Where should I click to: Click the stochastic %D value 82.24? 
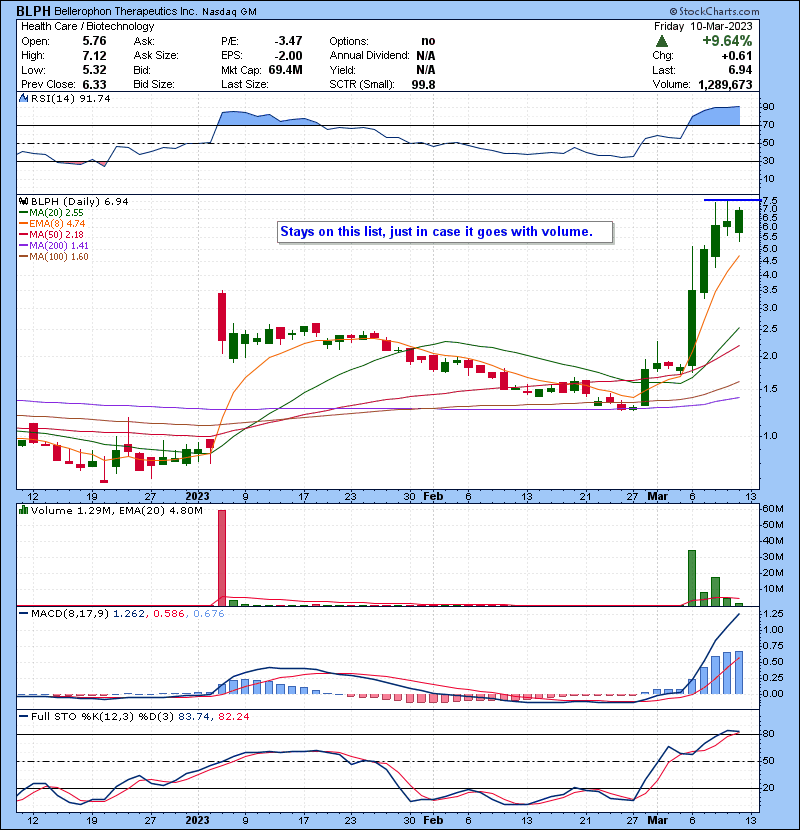coord(233,716)
